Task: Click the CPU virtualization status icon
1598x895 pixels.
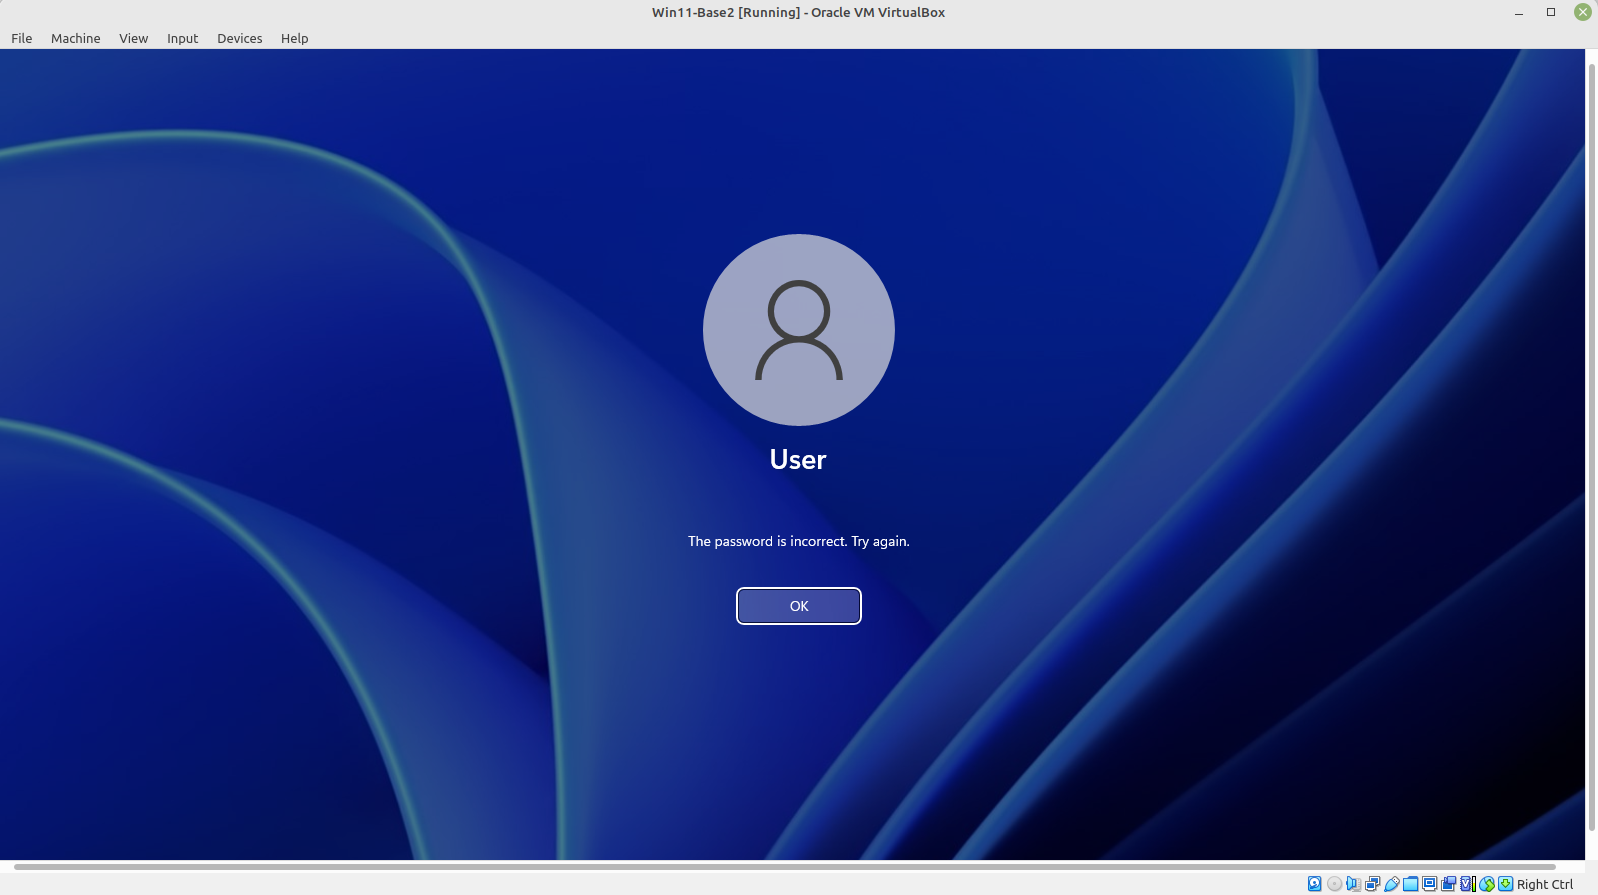Action: (x=1467, y=884)
